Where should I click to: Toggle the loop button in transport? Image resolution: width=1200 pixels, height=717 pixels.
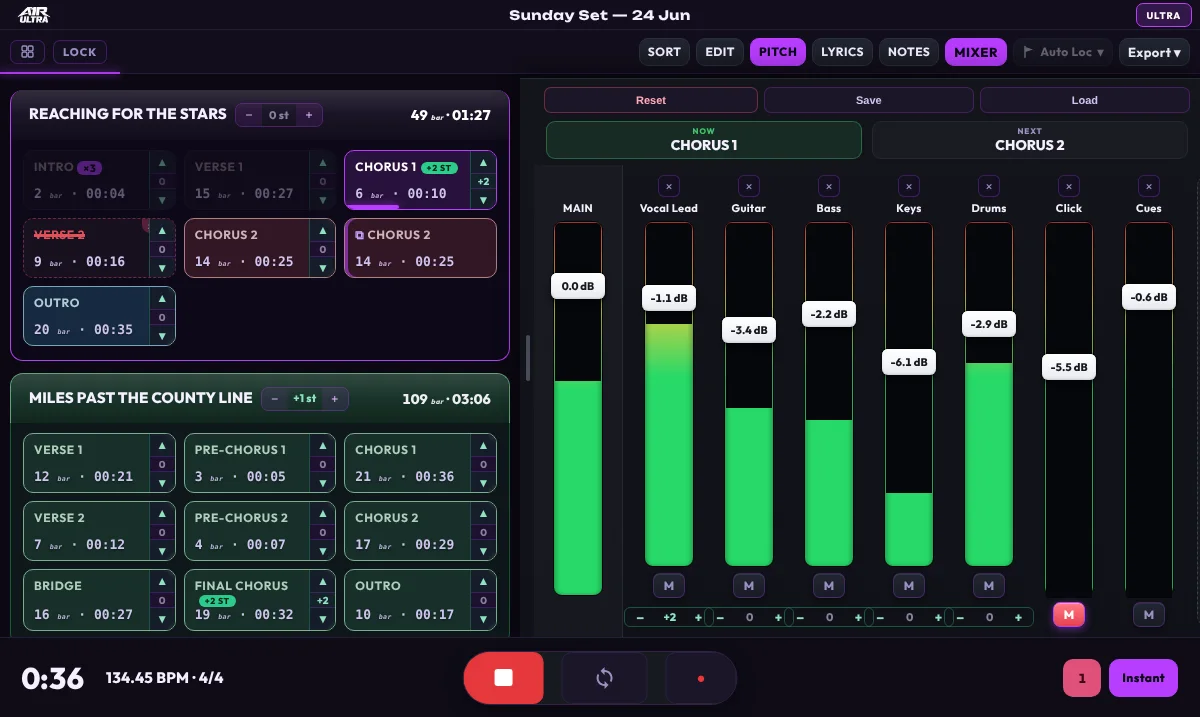[x=604, y=678]
